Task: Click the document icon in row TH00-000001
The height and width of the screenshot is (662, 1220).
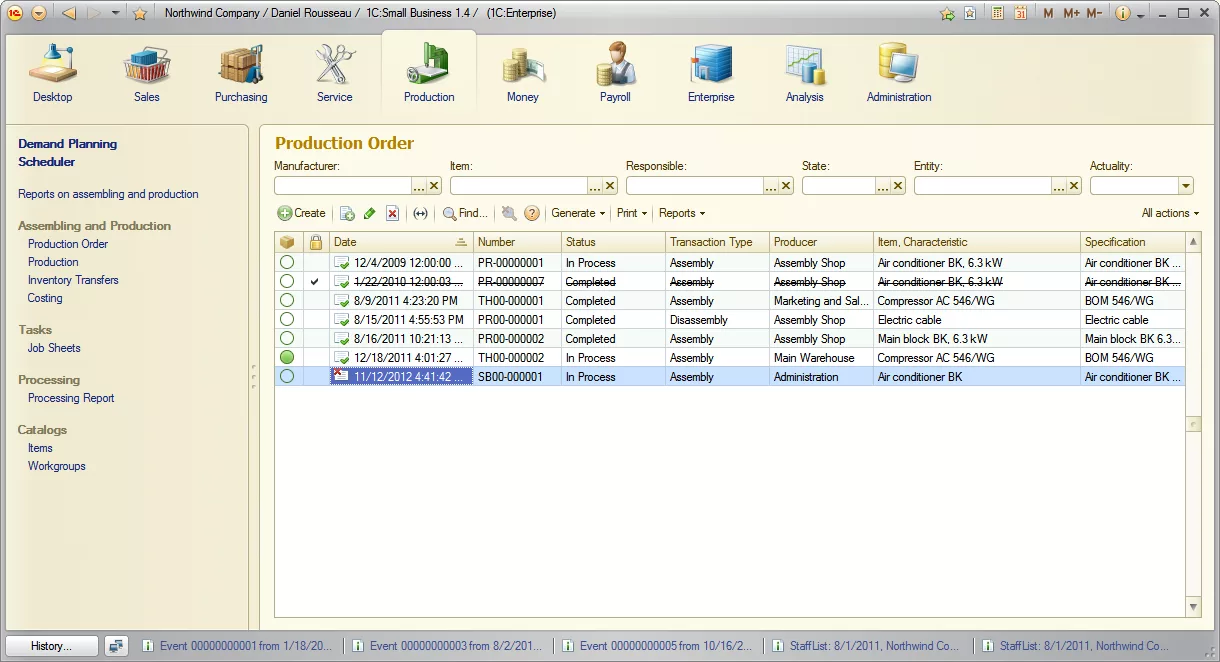Action: click(x=342, y=301)
